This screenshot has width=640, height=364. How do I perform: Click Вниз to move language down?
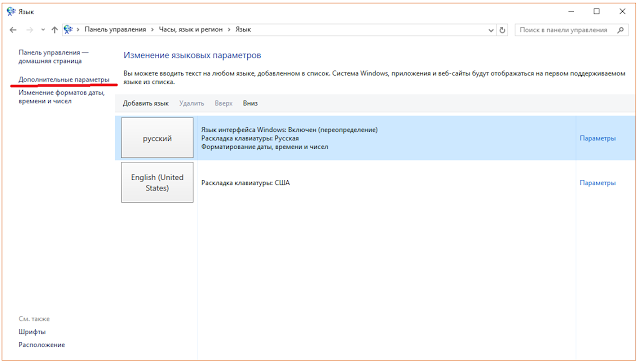tap(250, 104)
